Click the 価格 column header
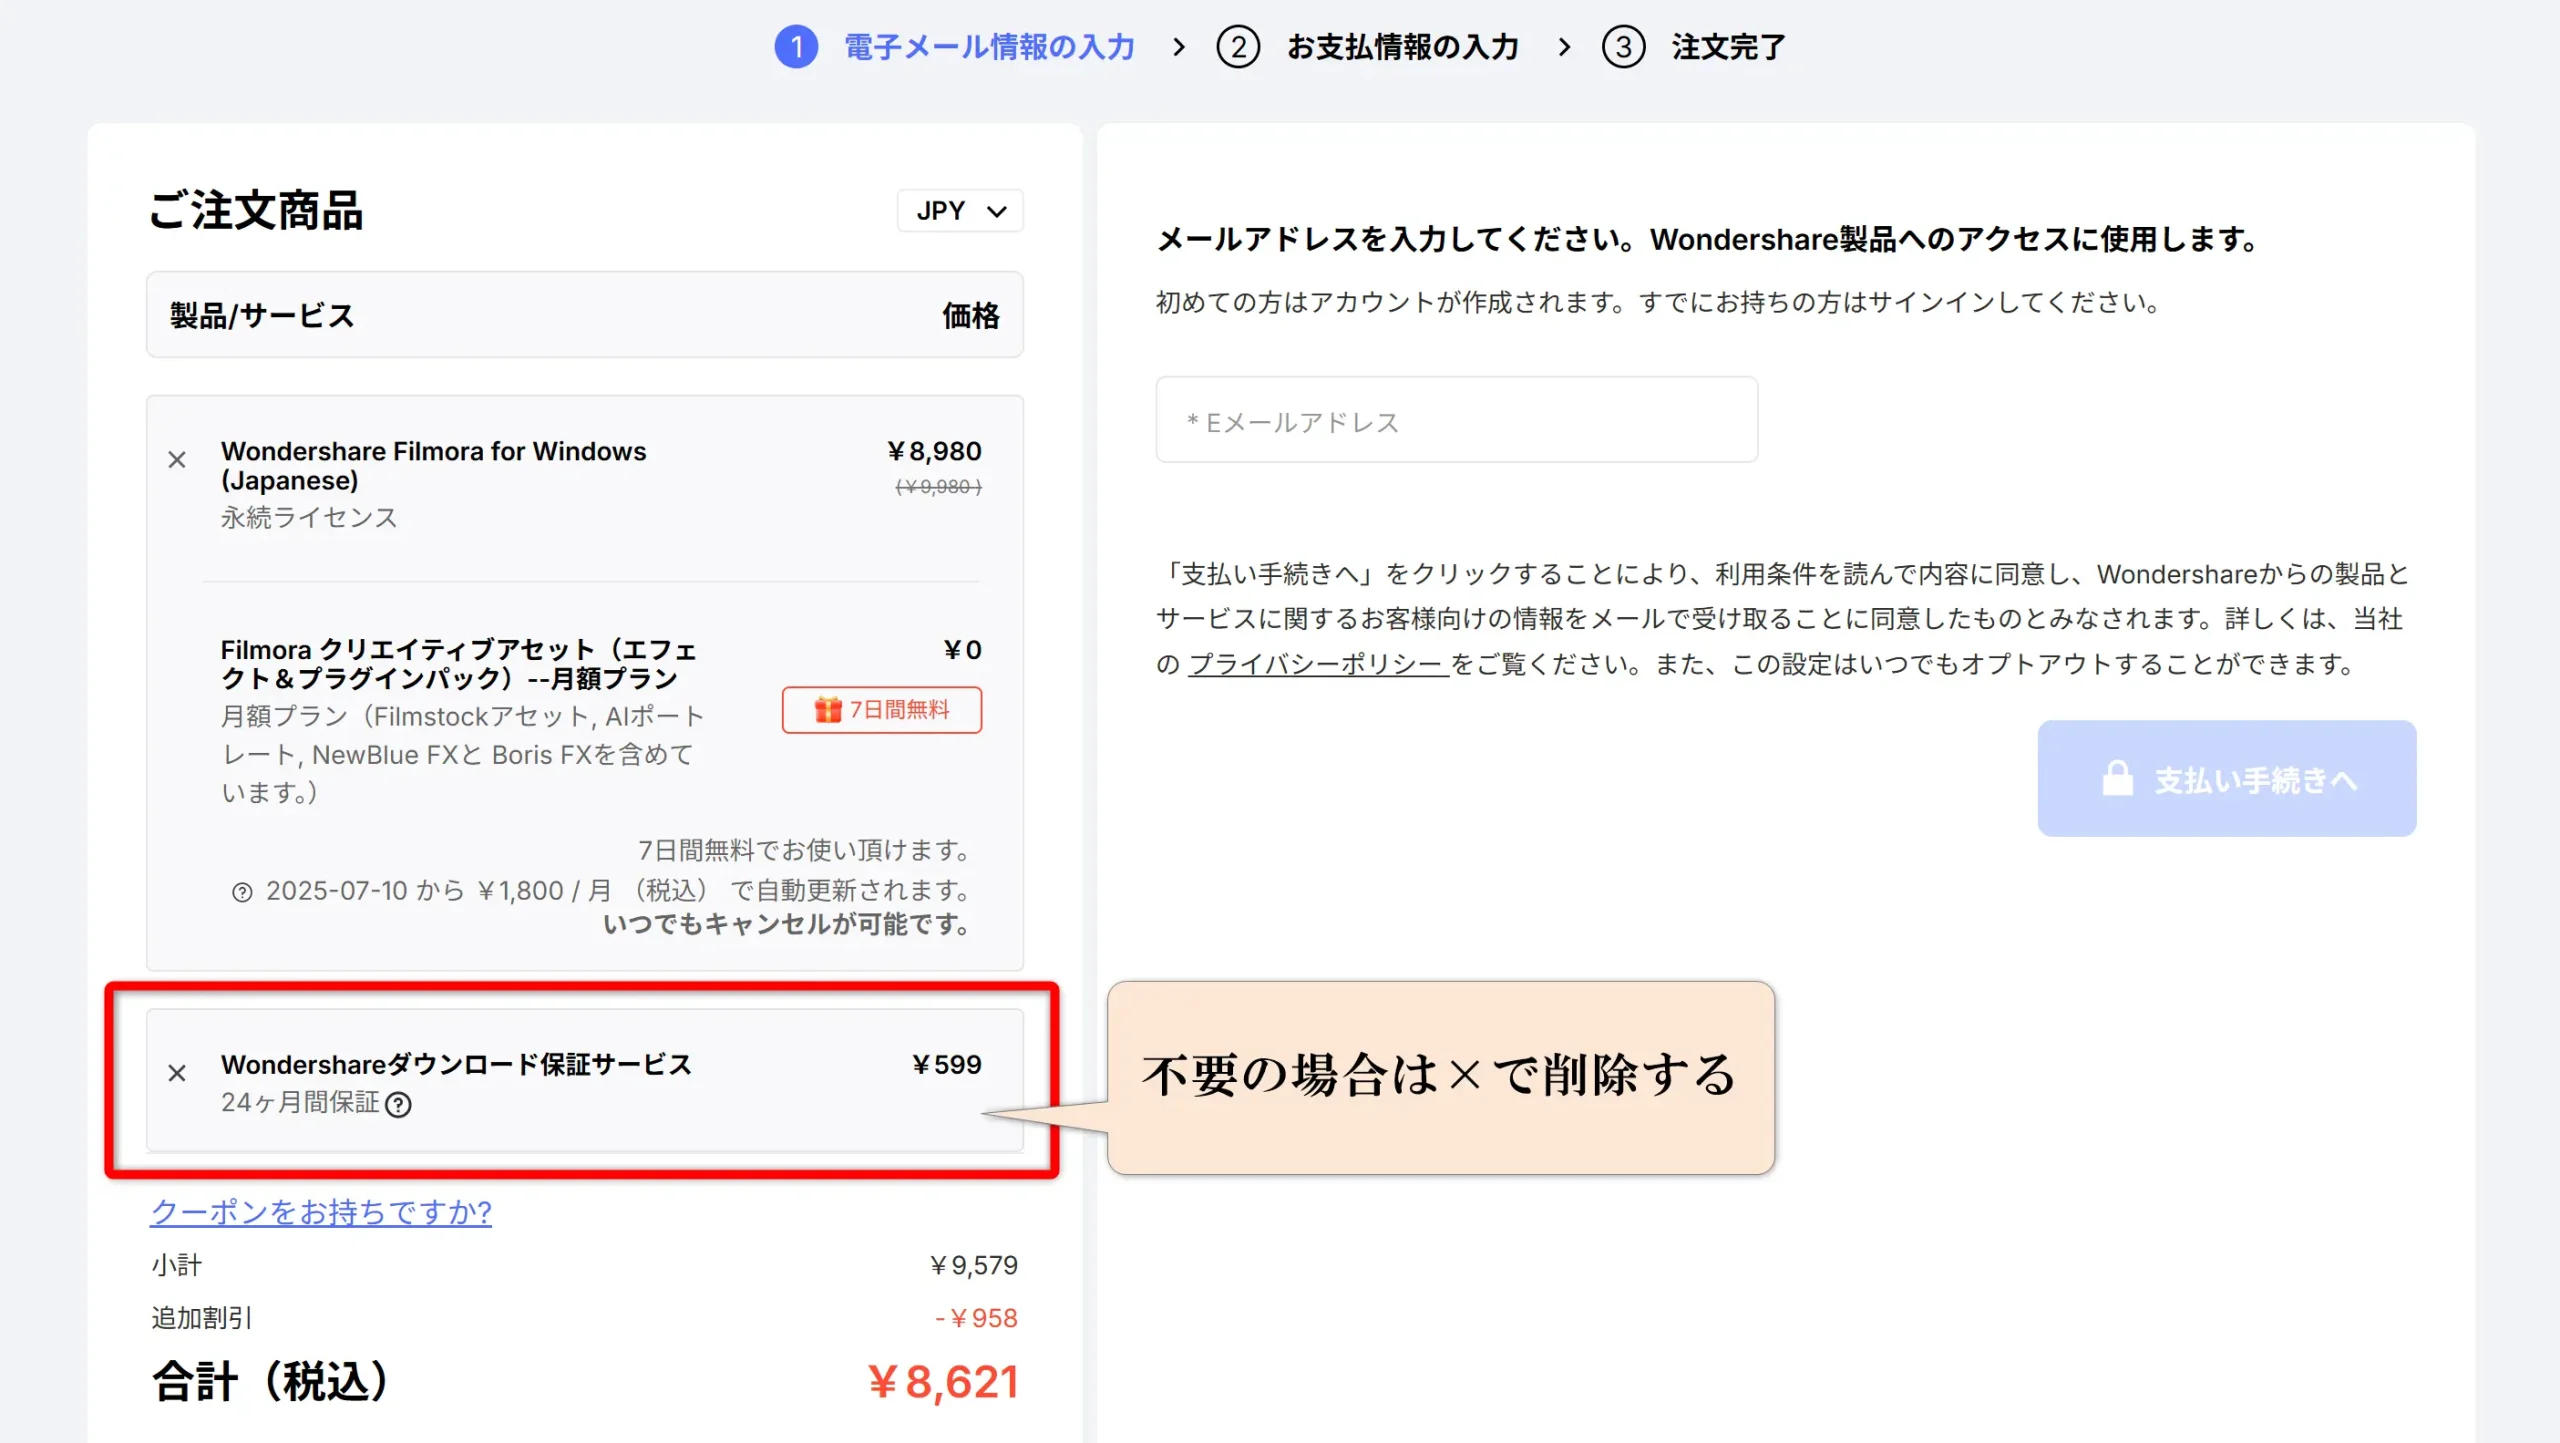The image size is (2560, 1443). tap(970, 316)
